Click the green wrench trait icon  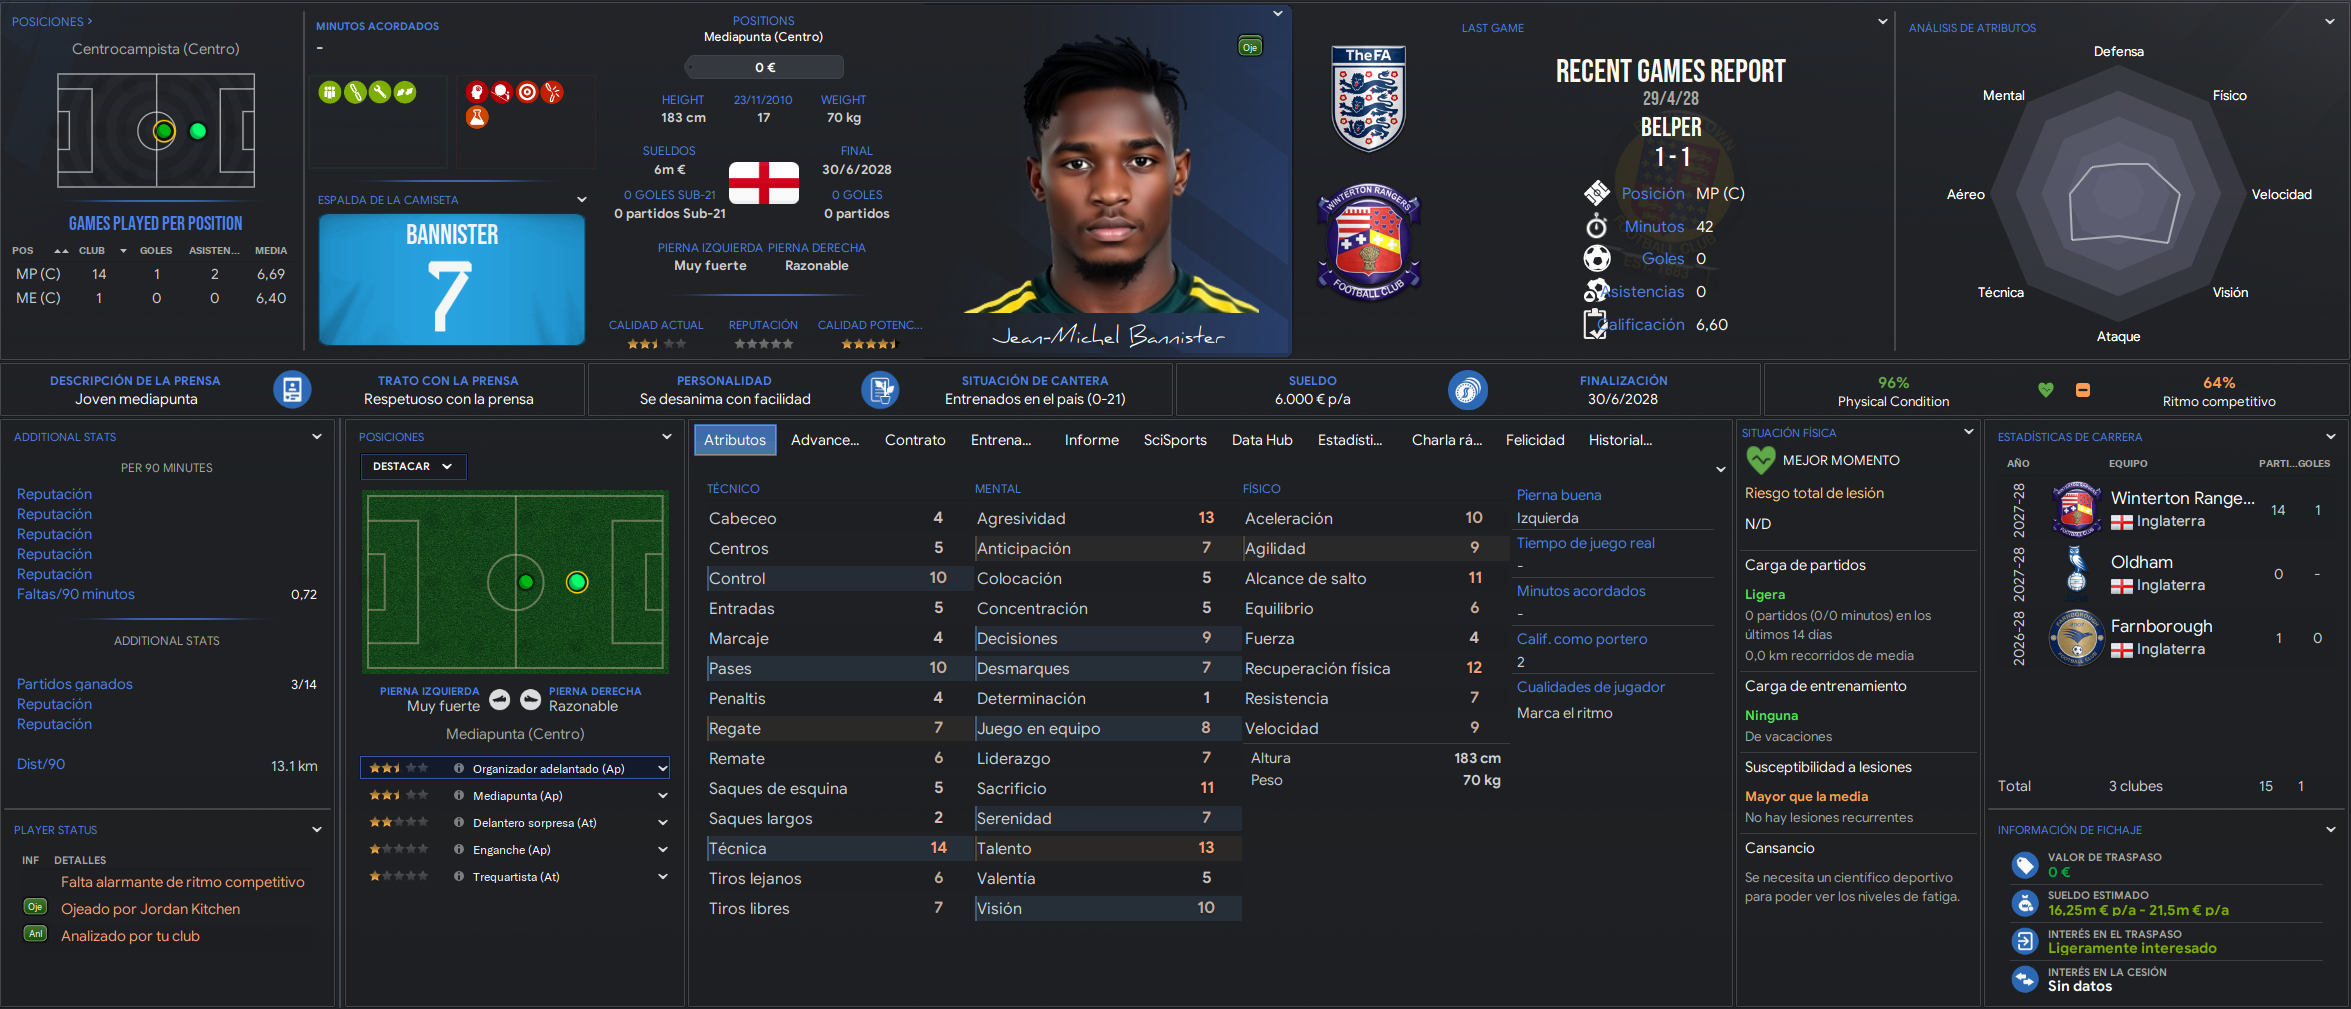point(380,92)
